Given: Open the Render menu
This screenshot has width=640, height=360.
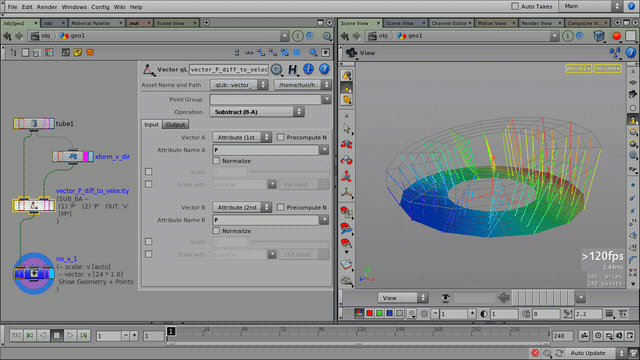Looking at the screenshot, I should [47, 7].
